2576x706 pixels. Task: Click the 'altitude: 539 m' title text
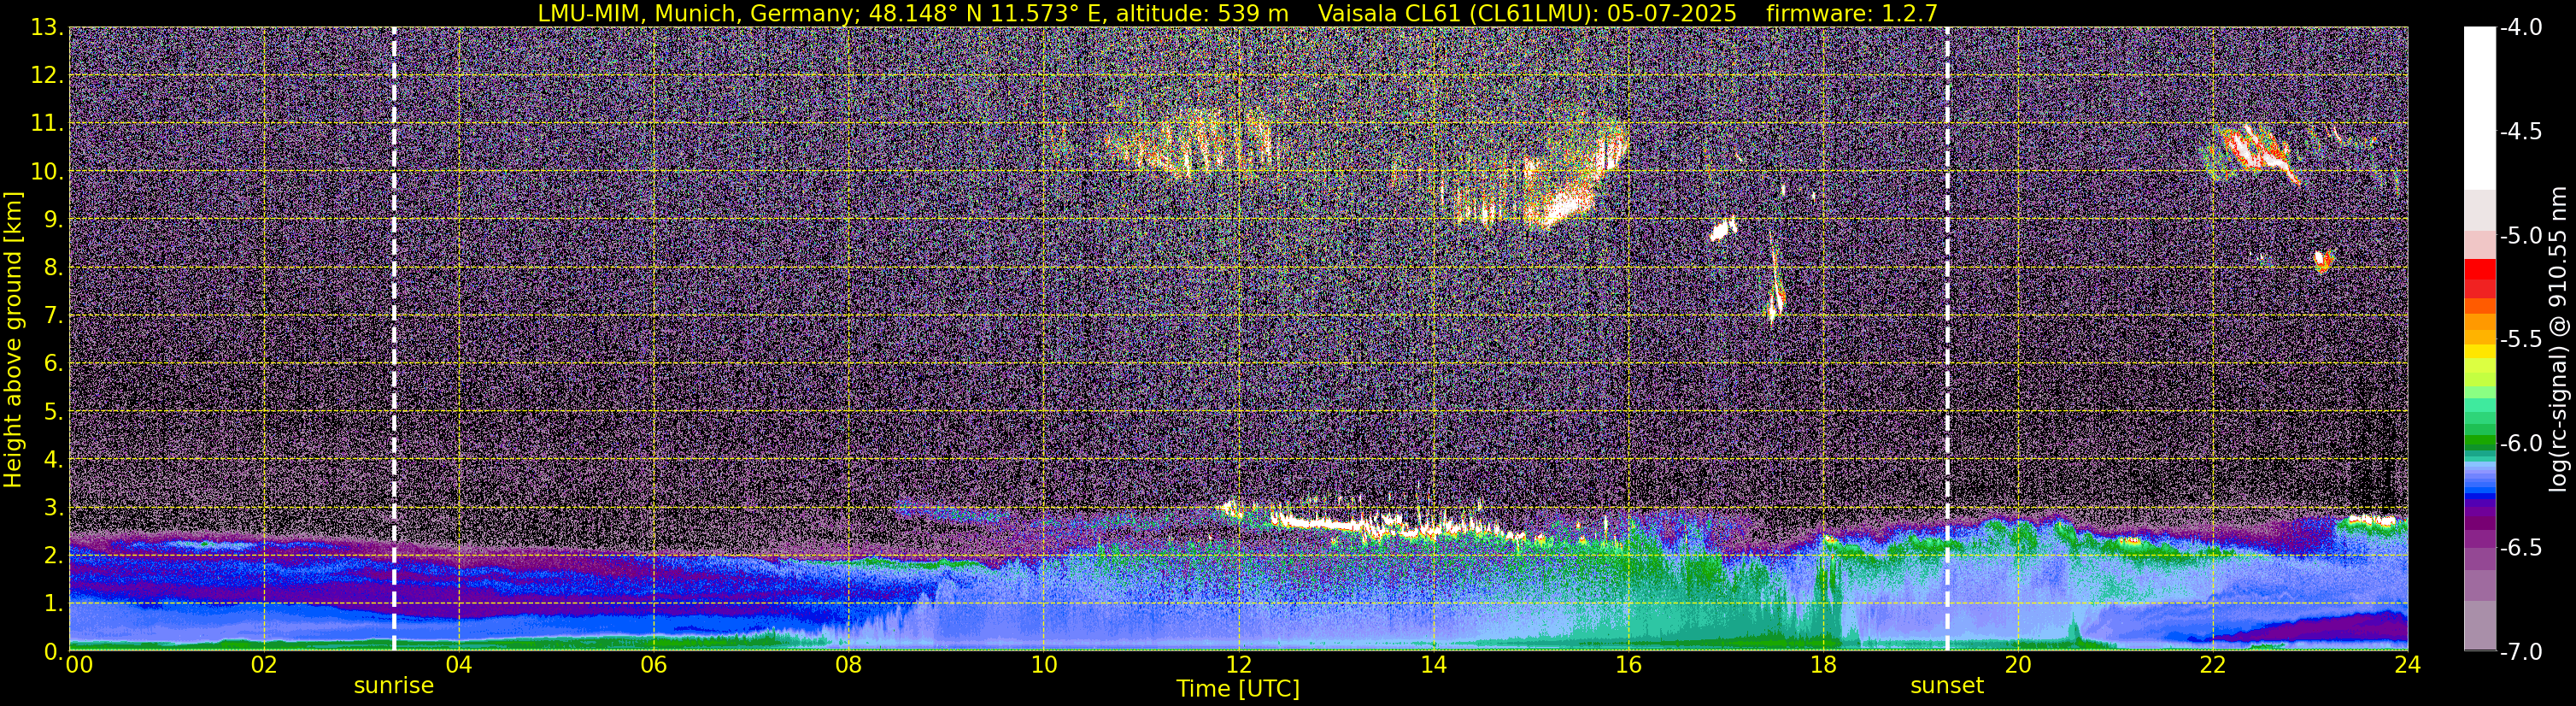coord(1202,13)
